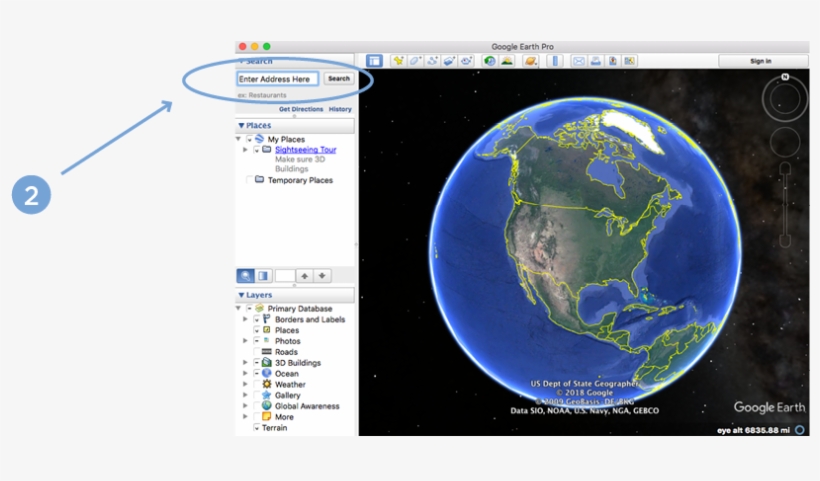Expand the More layer arrow
Image resolution: width=820 pixels, height=481 pixels.
245,417
